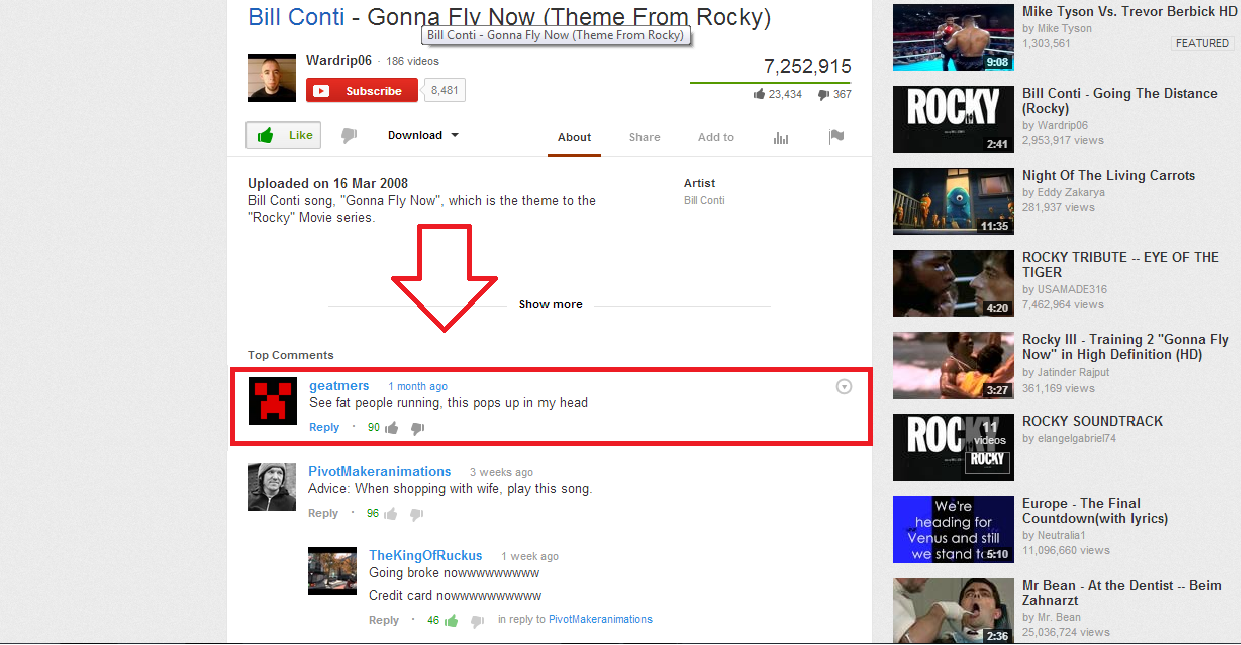Click Reply on geatmers' comment
1241x645 pixels.
pos(323,427)
